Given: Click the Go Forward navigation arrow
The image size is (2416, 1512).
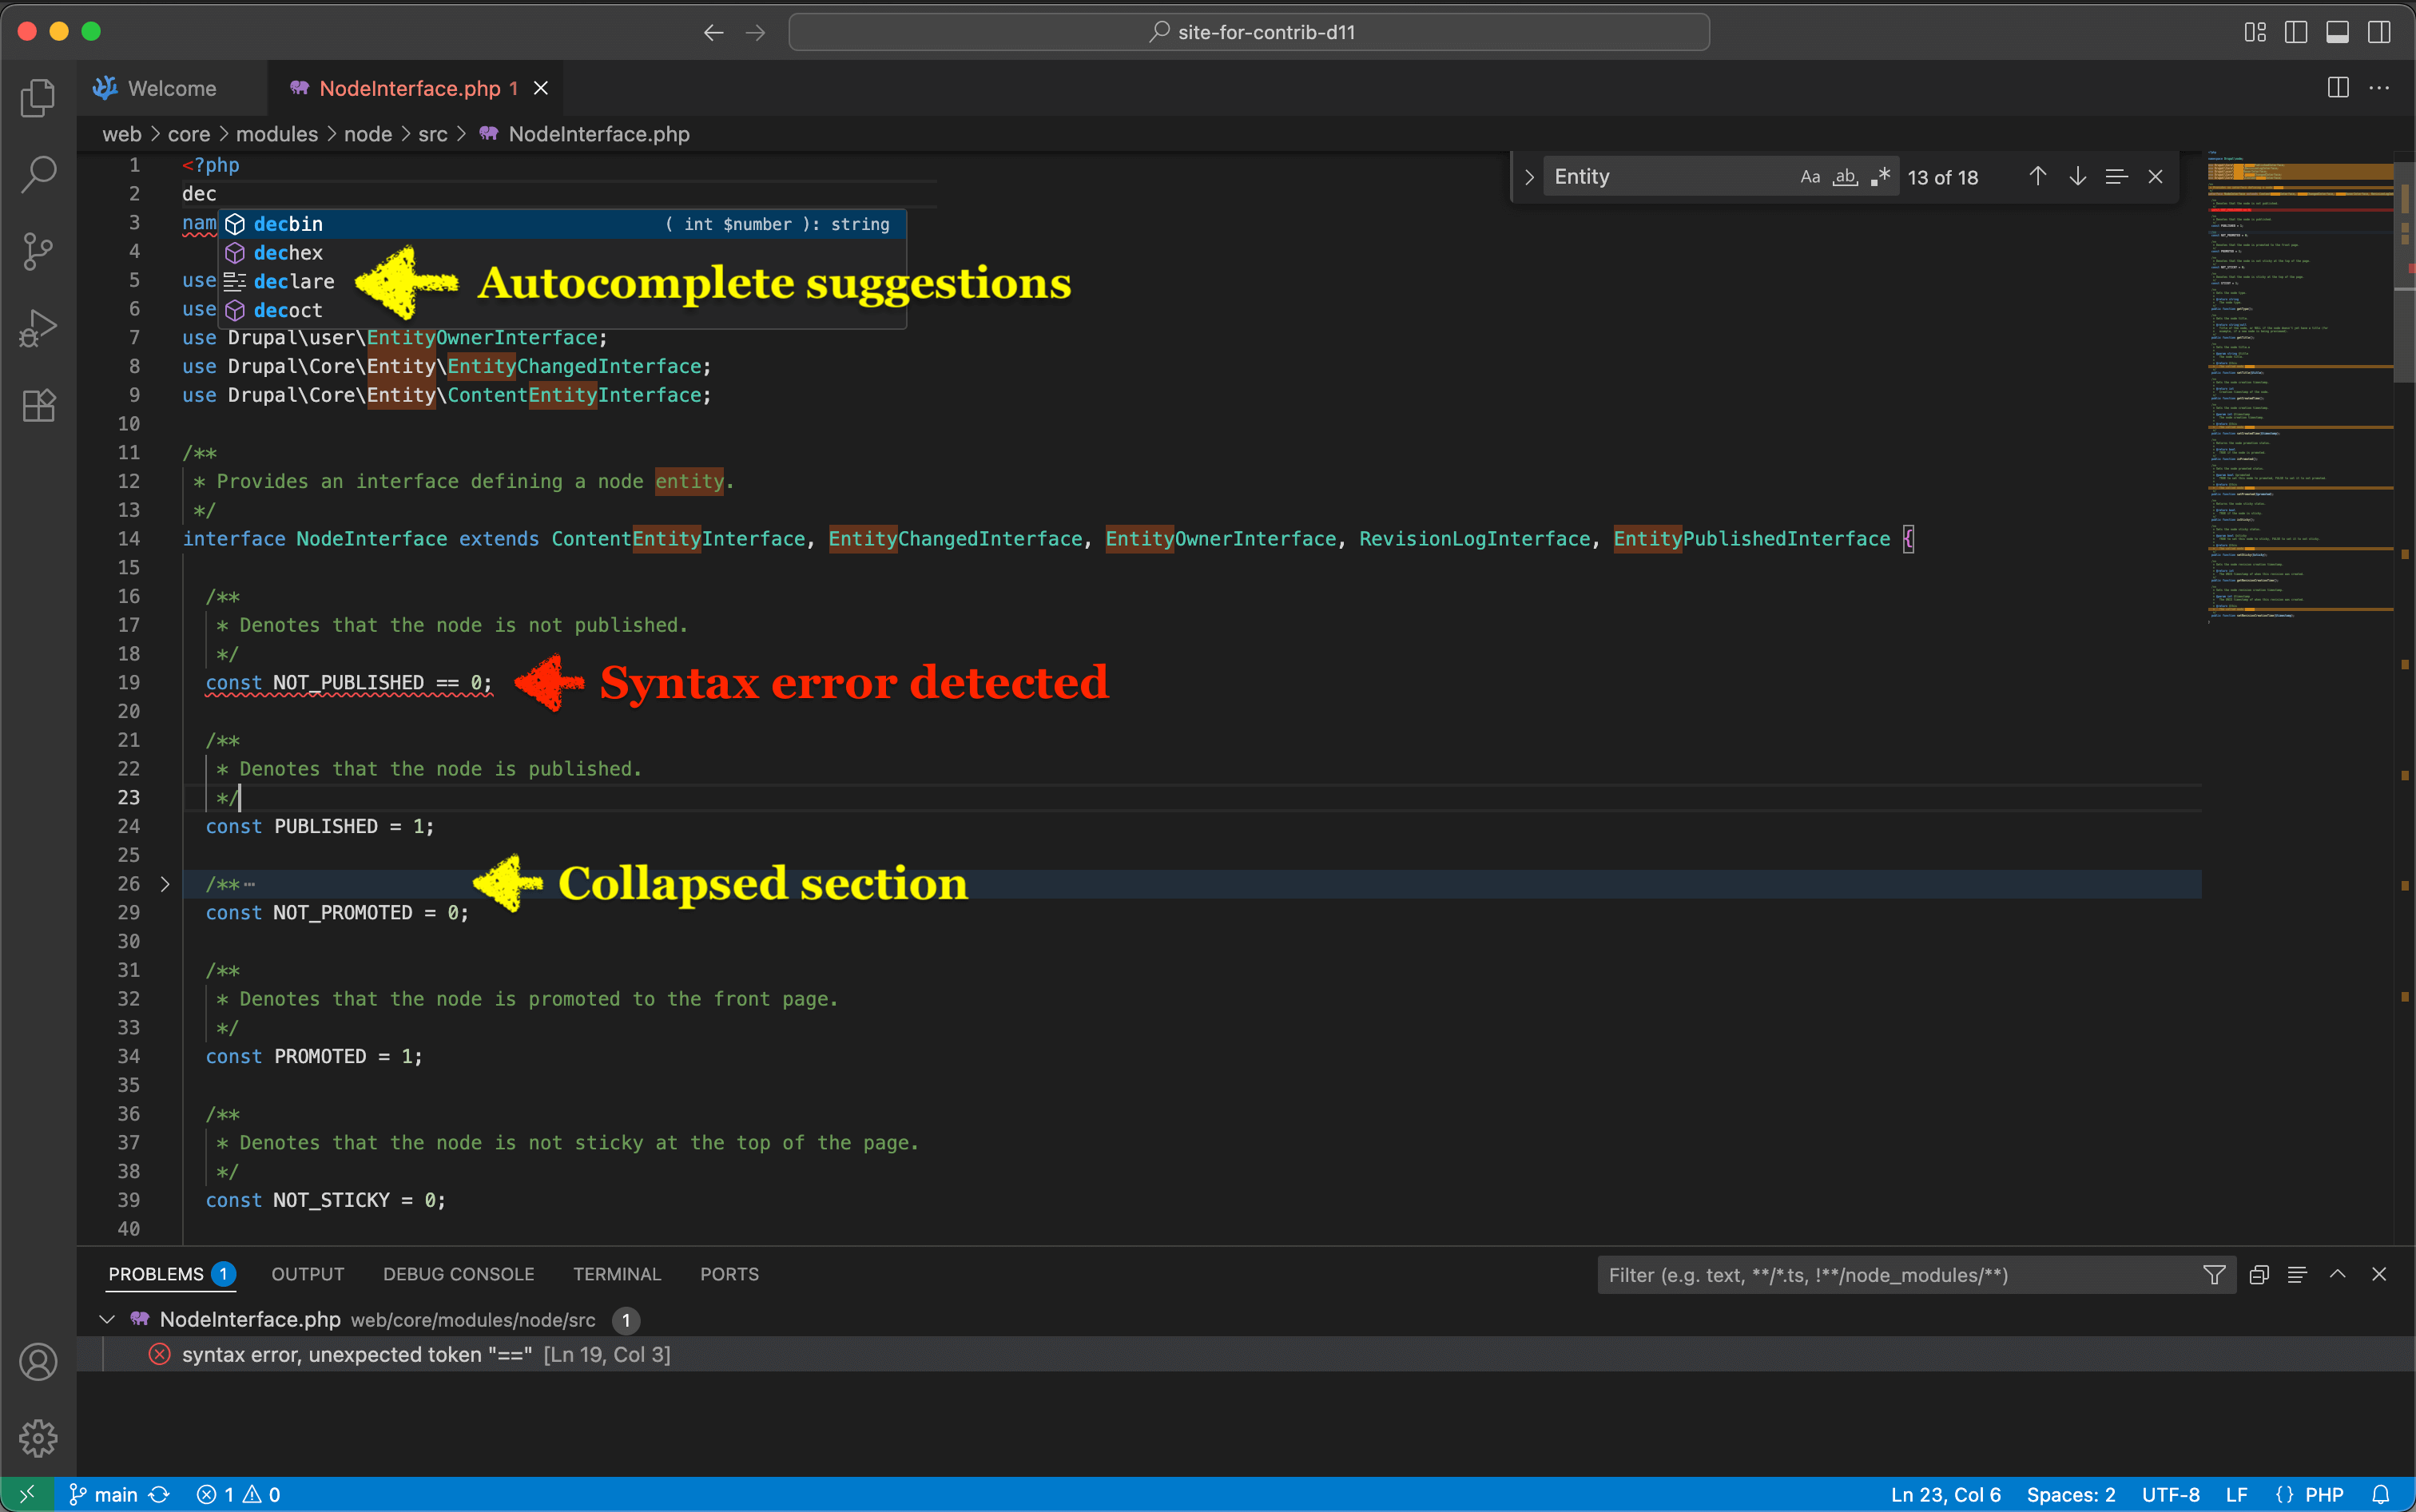Looking at the screenshot, I should [756, 32].
